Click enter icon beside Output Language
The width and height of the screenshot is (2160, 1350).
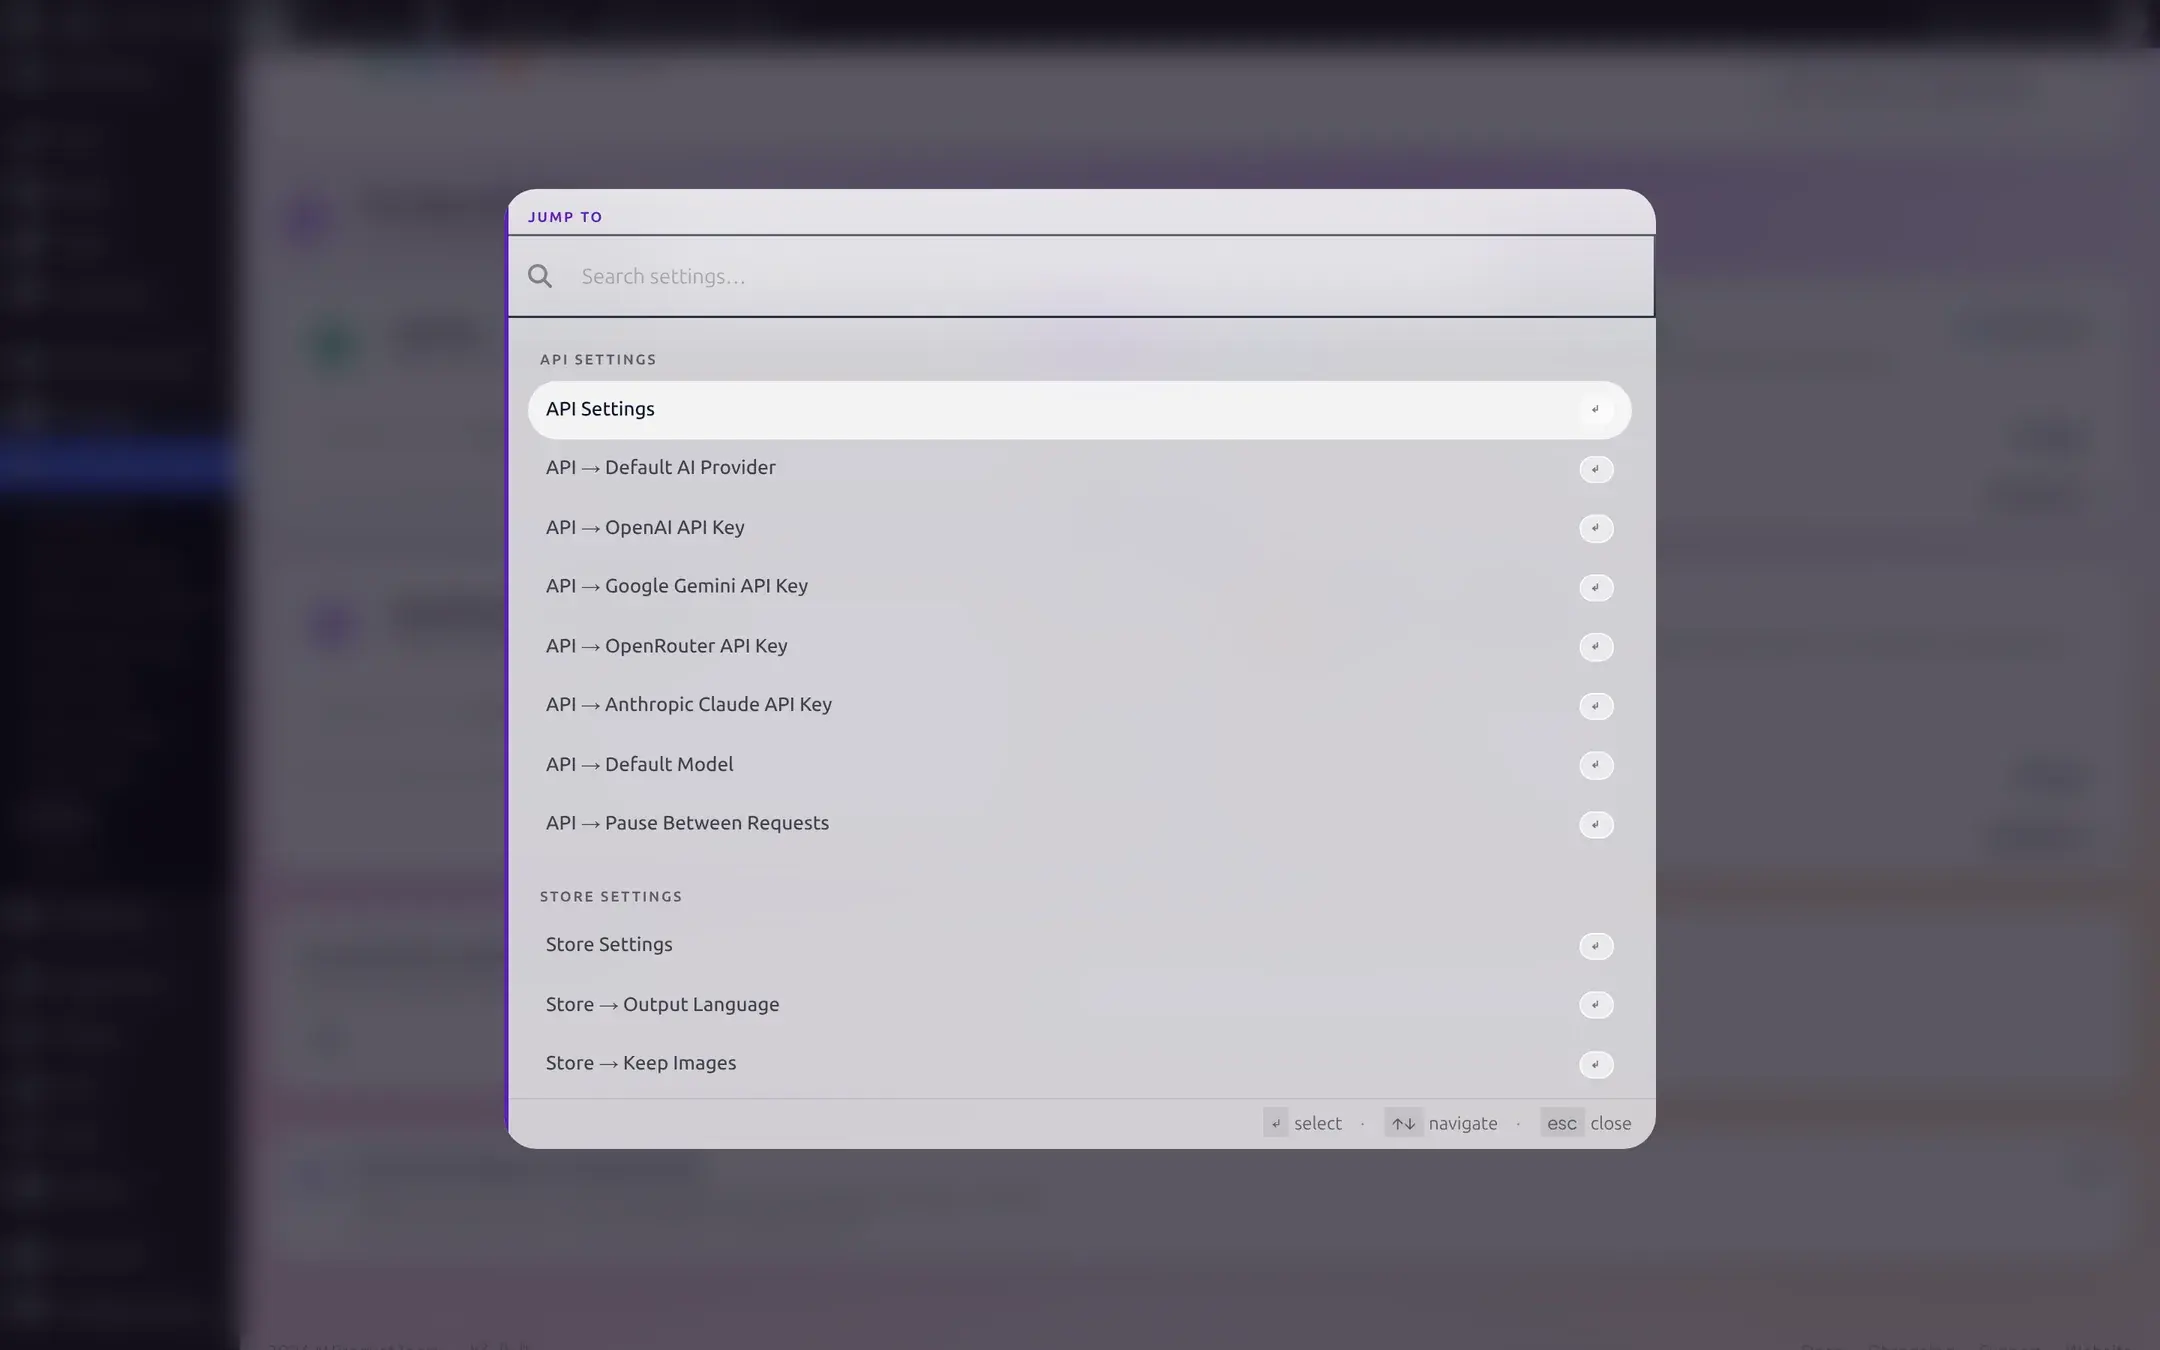pyautogui.click(x=1596, y=1005)
